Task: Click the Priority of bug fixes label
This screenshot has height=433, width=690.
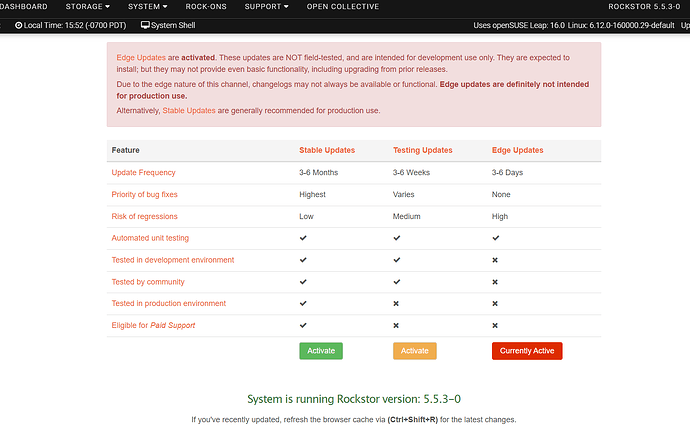Action: click(x=144, y=194)
